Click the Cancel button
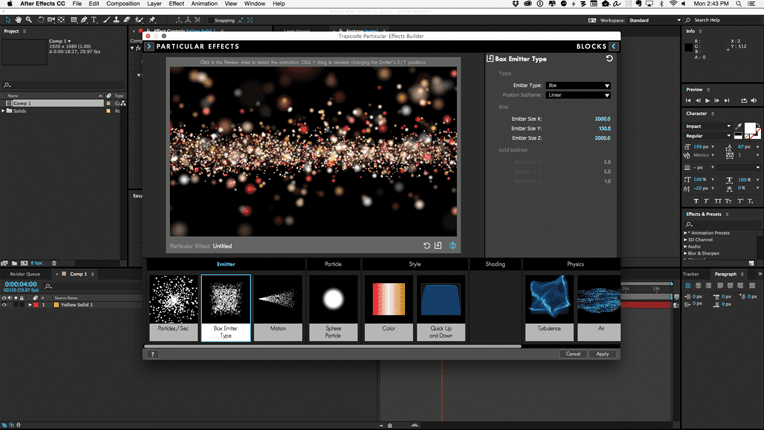This screenshot has height=430, width=764. click(573, 354)
